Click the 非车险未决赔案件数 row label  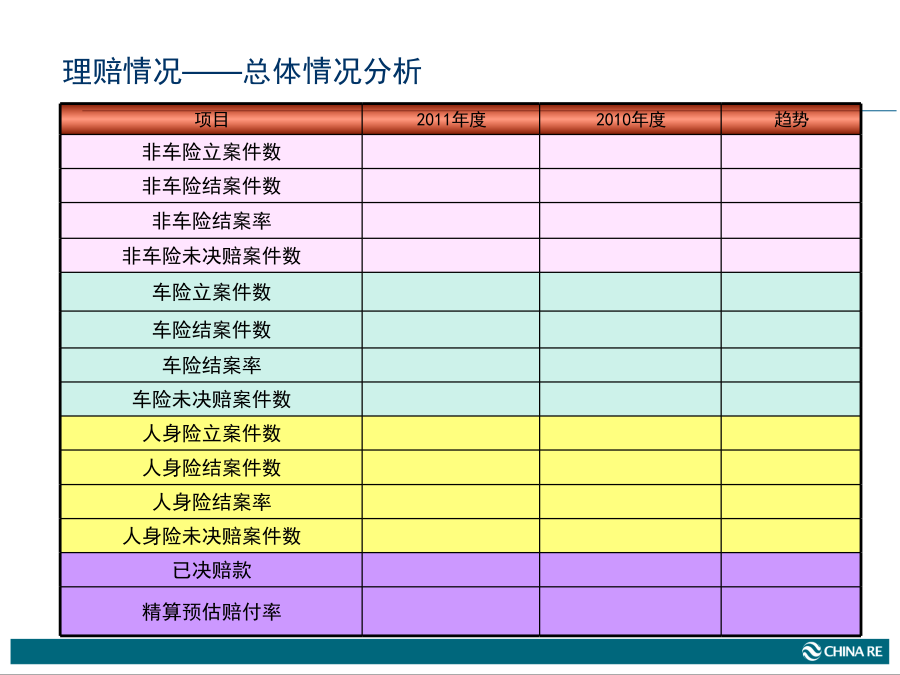[x=211, y=256]
